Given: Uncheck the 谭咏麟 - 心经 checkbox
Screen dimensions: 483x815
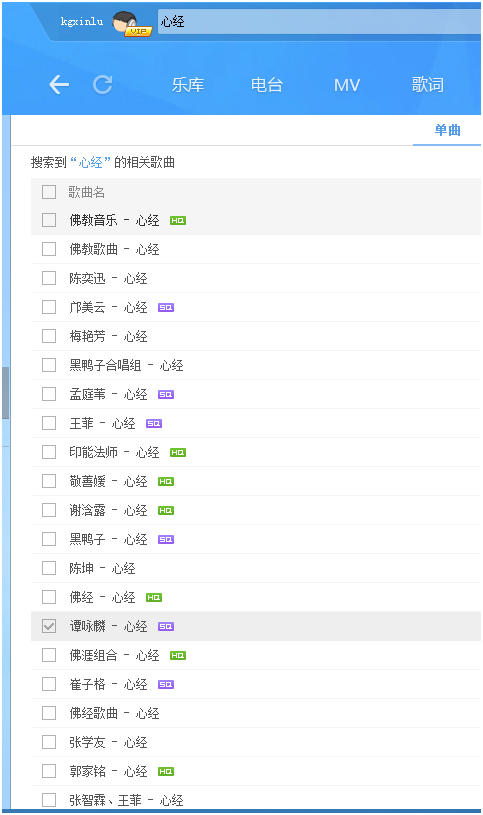Looking at the screenshot, I should (x=49, y=626).
